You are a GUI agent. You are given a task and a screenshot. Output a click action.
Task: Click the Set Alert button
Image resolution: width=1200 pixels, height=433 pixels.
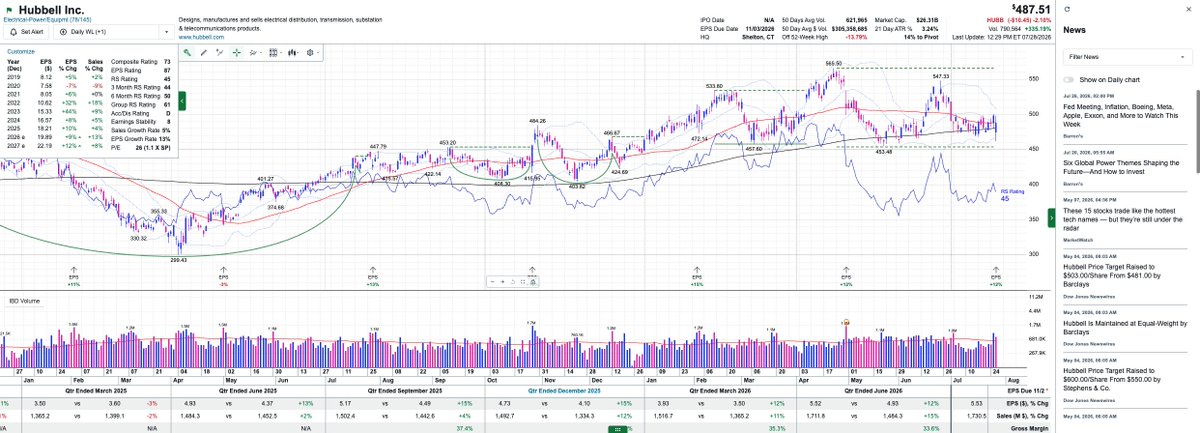coord(27,31)
